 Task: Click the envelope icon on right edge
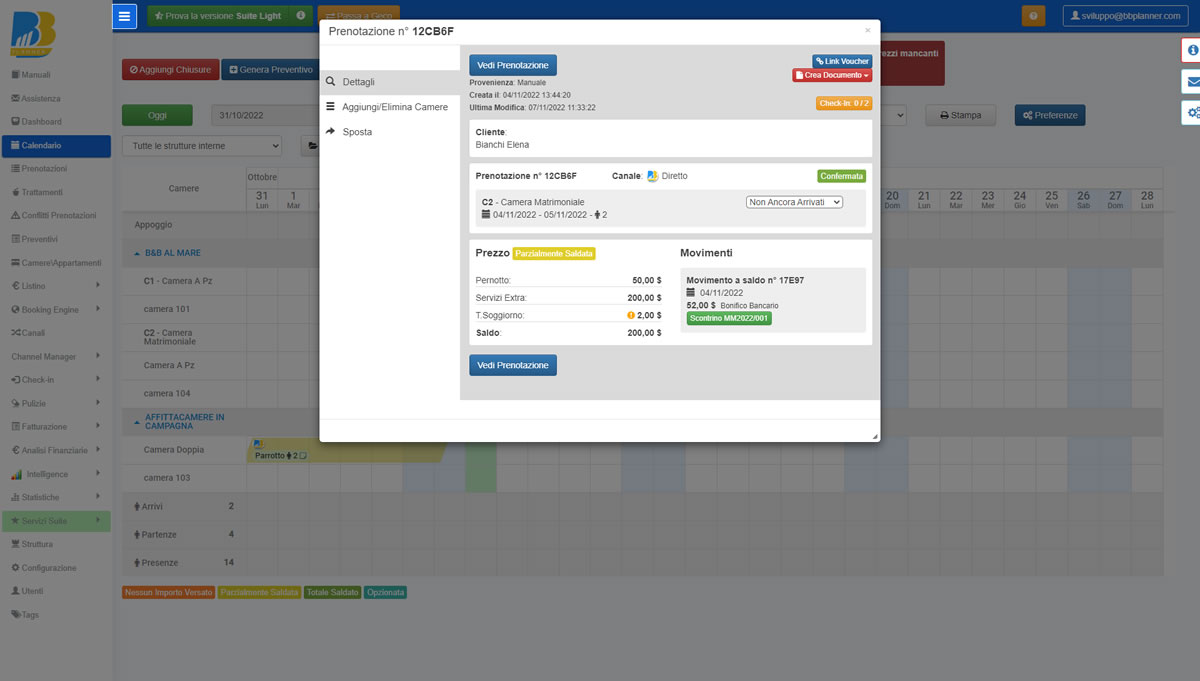pyautogui.click(x=1192, y=81)
